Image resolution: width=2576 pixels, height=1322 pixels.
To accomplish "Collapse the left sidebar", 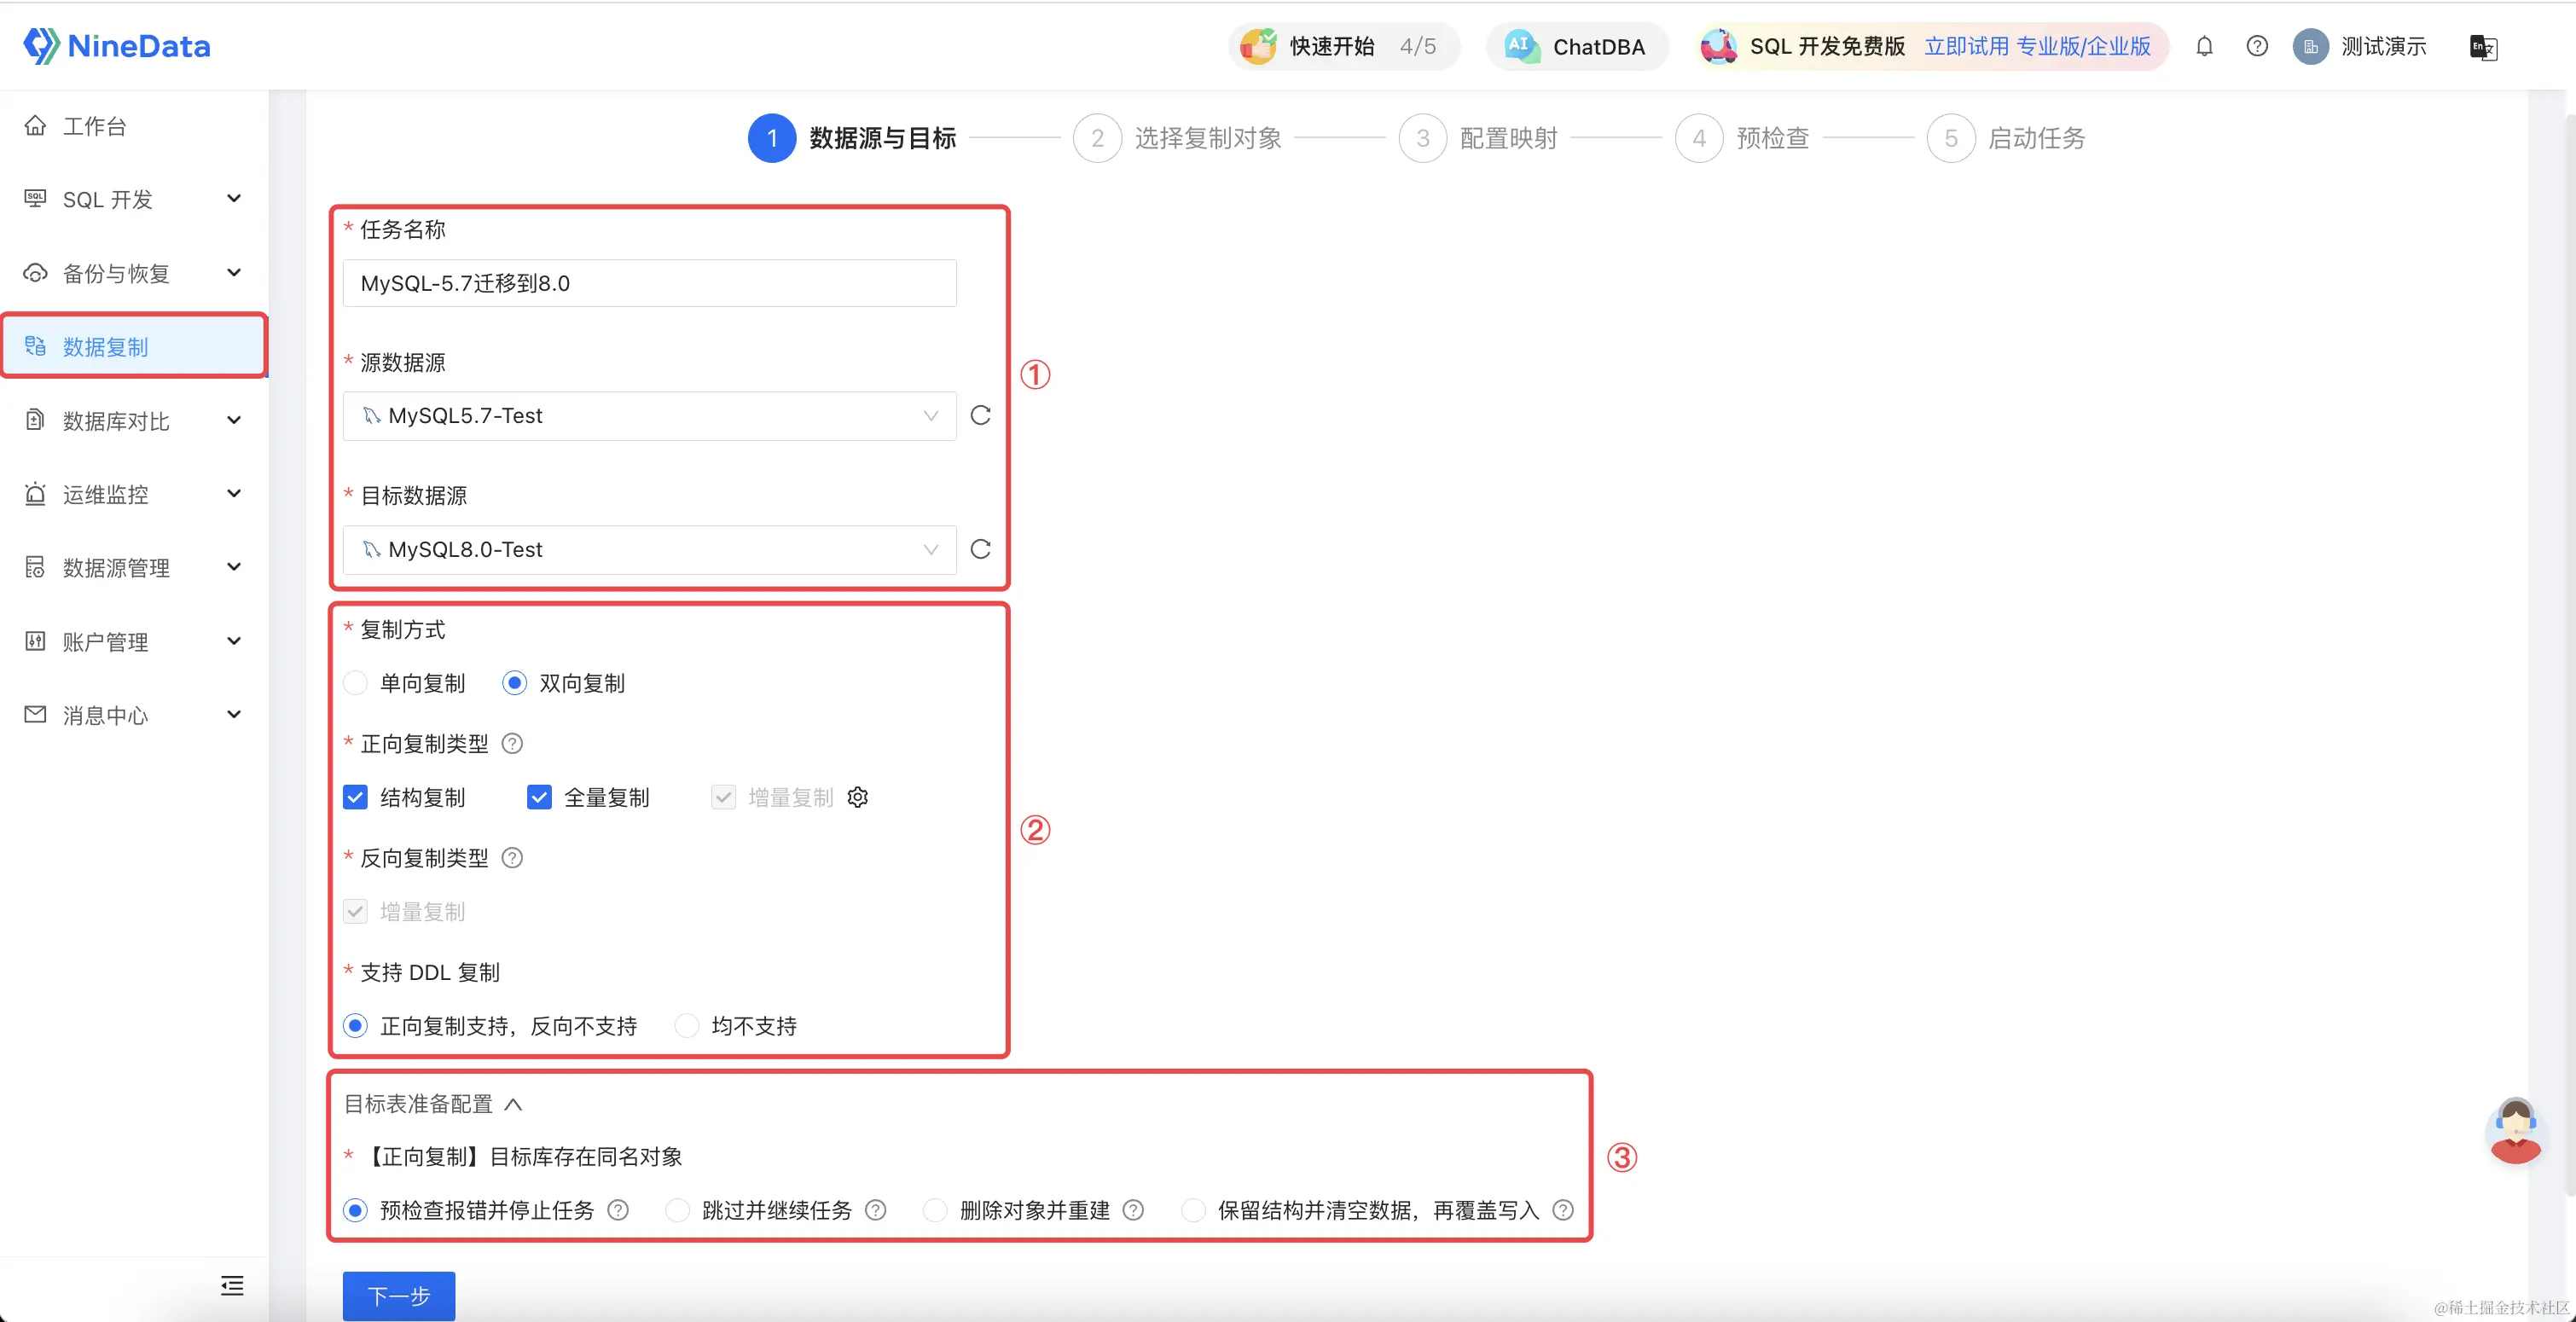I will coord(231,1286).
